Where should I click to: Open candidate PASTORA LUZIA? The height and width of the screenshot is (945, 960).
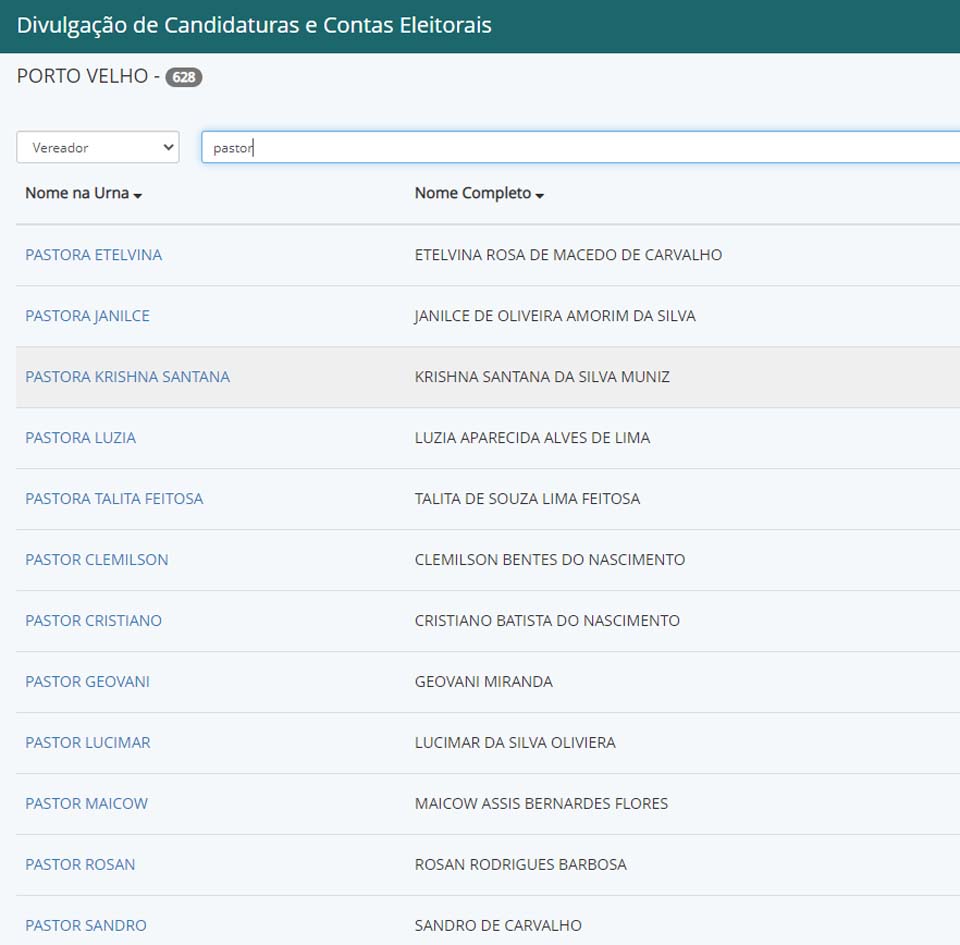tap(80, 438)
